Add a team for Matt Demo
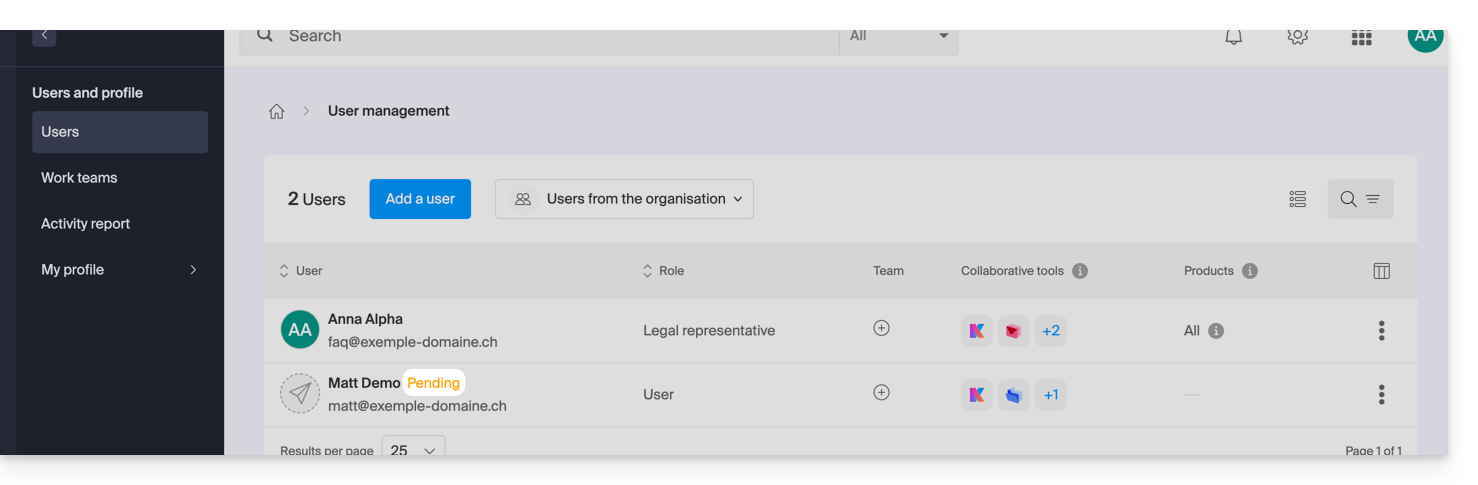The image size is (1478, 485). point(881,393)
